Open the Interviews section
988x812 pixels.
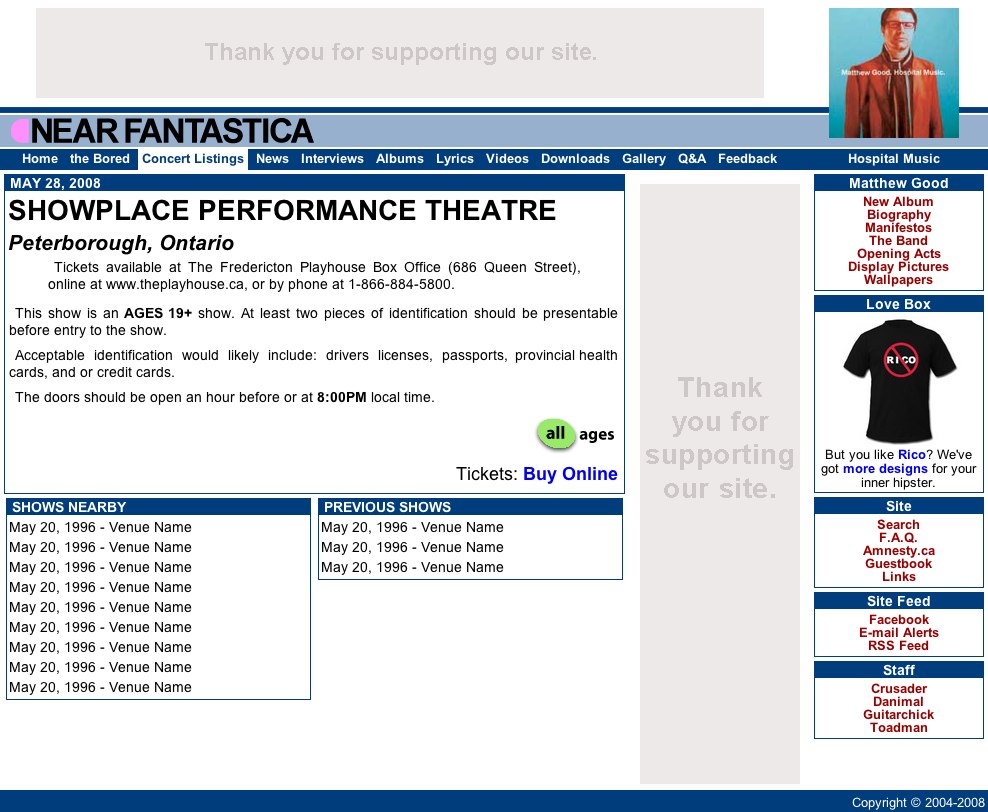click(x=332, y=159)
